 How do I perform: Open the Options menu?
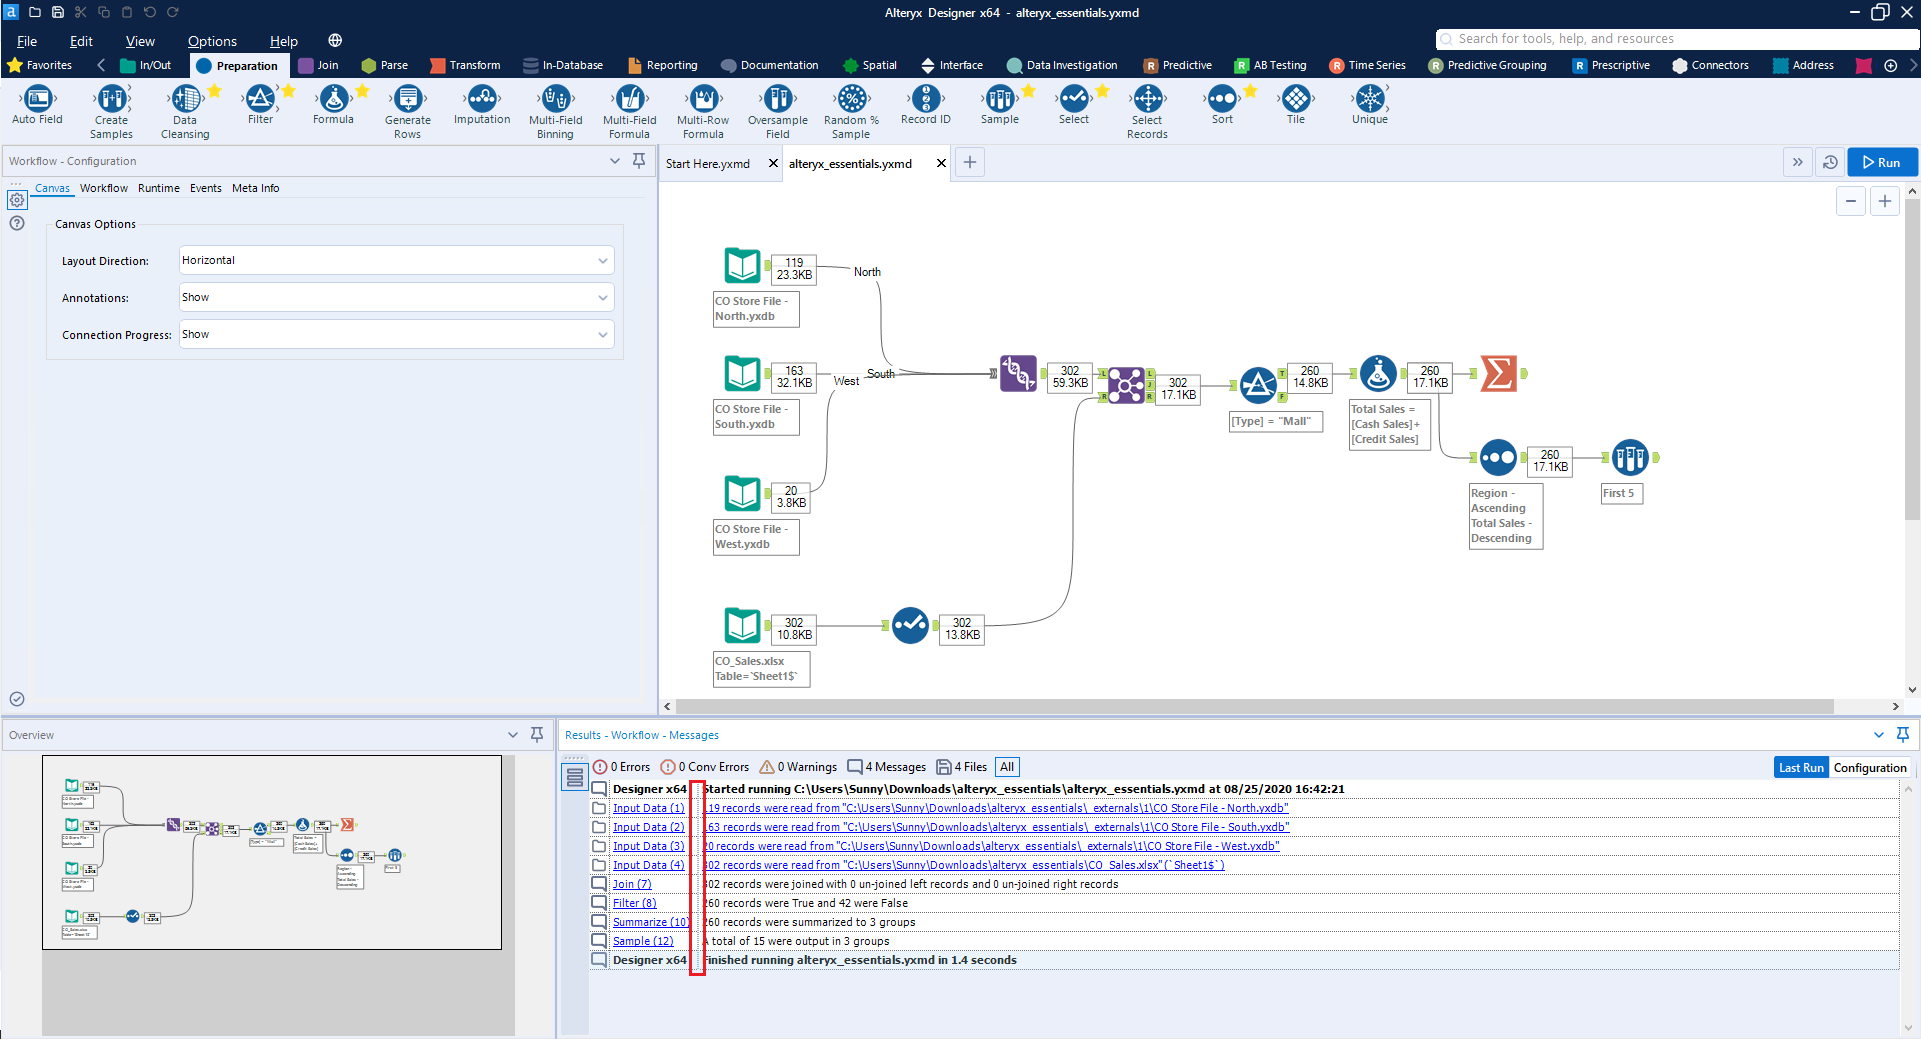coord(212,41)
